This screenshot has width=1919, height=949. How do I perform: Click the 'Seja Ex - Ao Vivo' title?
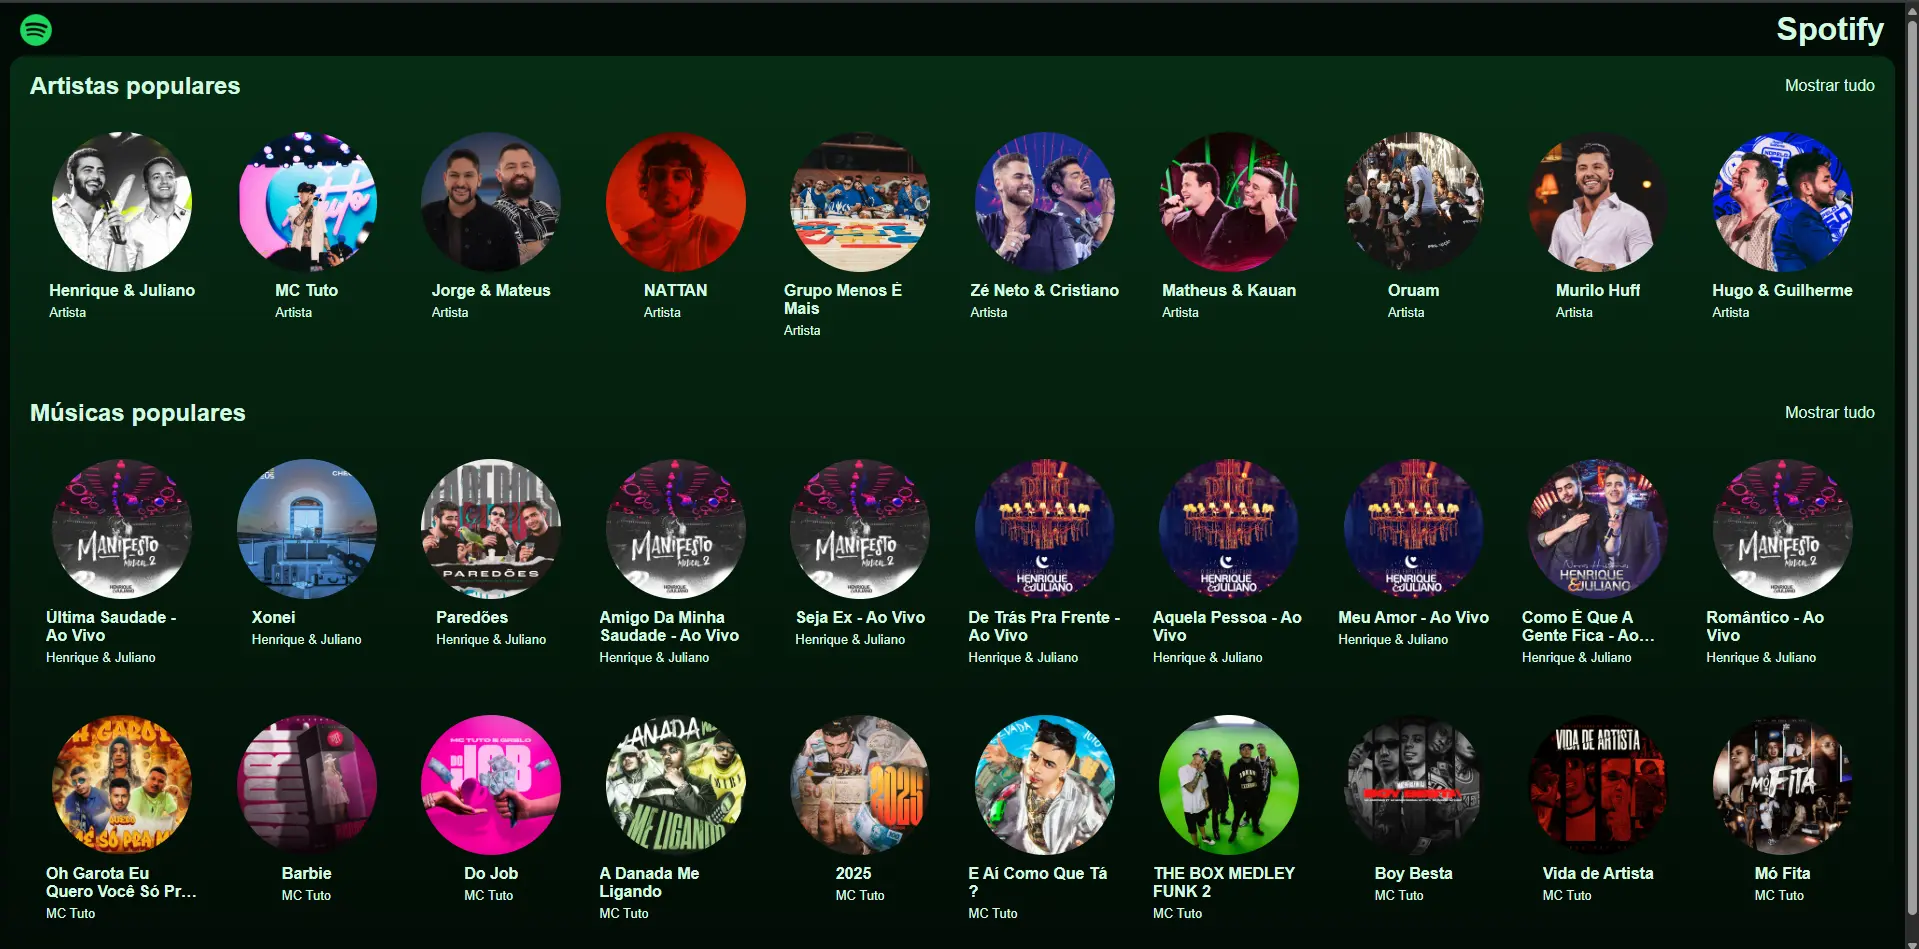pos(860,618)
